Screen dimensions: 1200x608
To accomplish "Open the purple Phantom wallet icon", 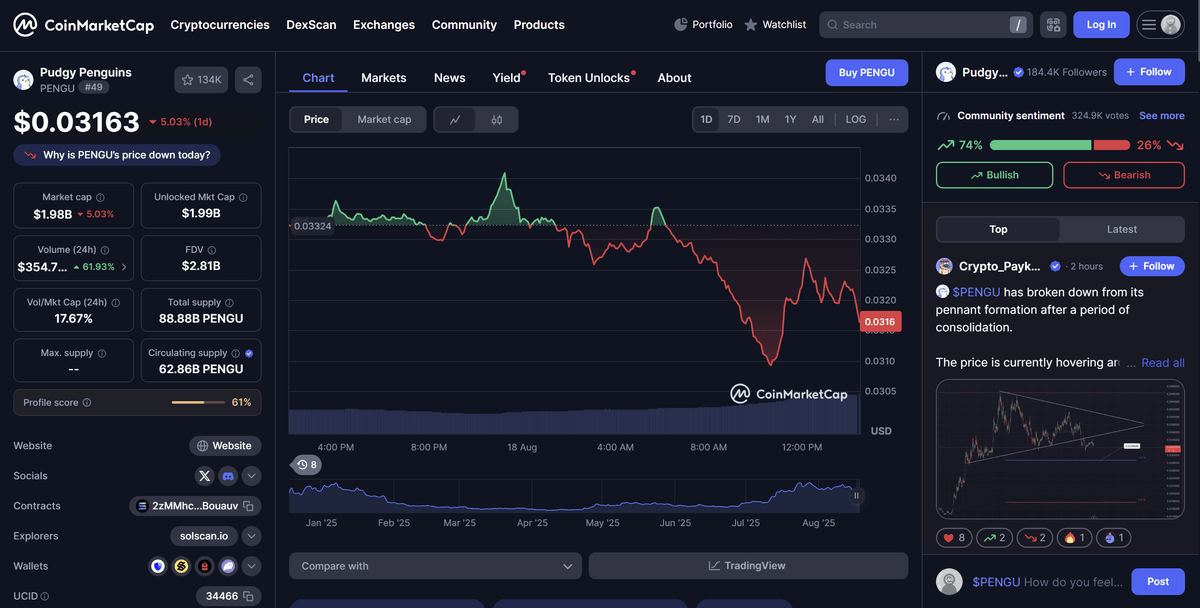I will click(228, 566).
